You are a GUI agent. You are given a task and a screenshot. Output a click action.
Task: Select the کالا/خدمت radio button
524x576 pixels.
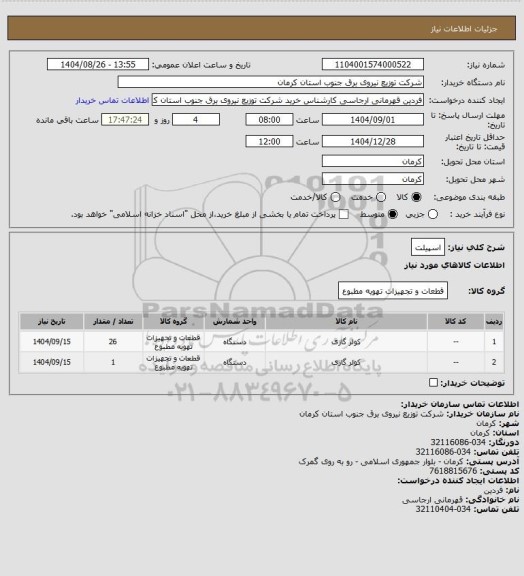[x=335, y=197]
